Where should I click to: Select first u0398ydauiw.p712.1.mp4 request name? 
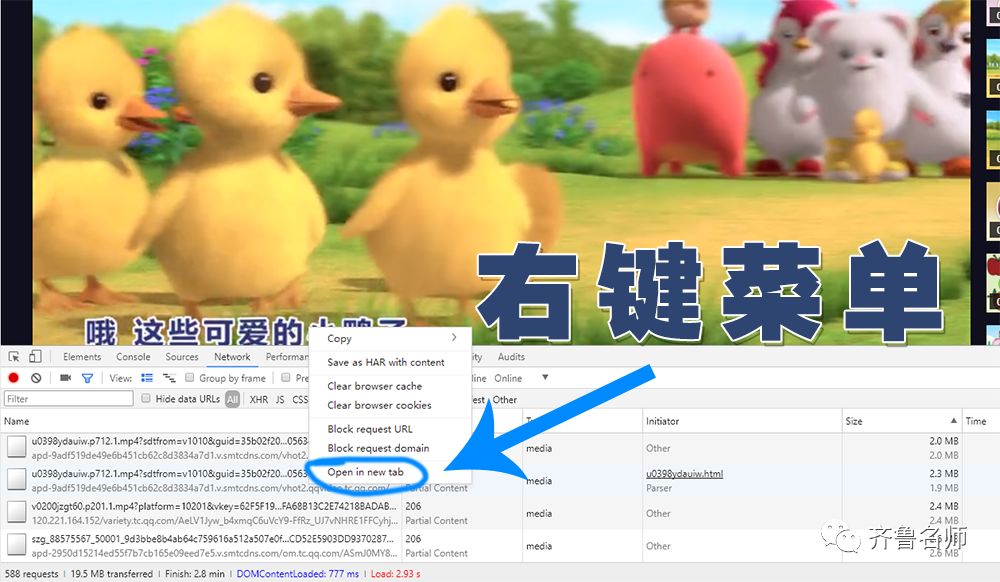[170, 441]
